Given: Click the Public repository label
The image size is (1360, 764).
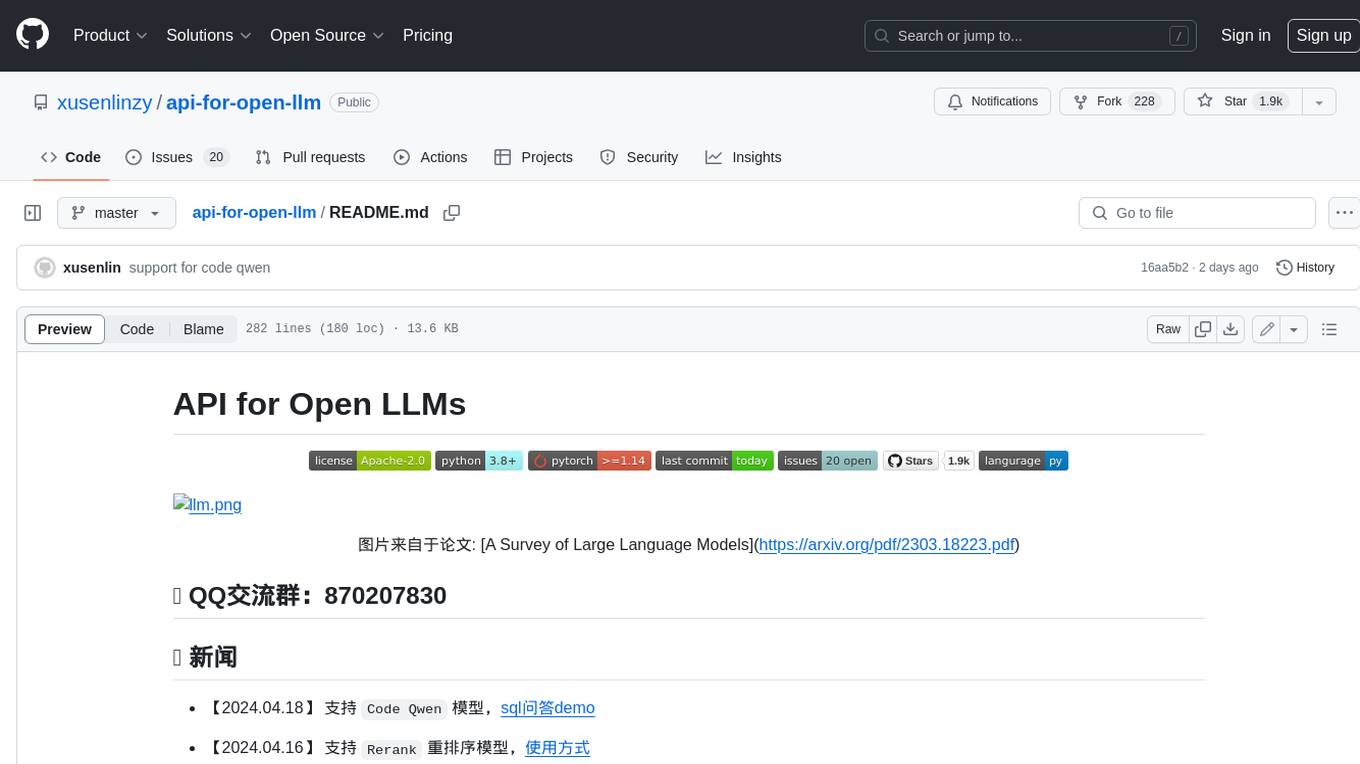Looking at the screenshot, I should point(354,102).
